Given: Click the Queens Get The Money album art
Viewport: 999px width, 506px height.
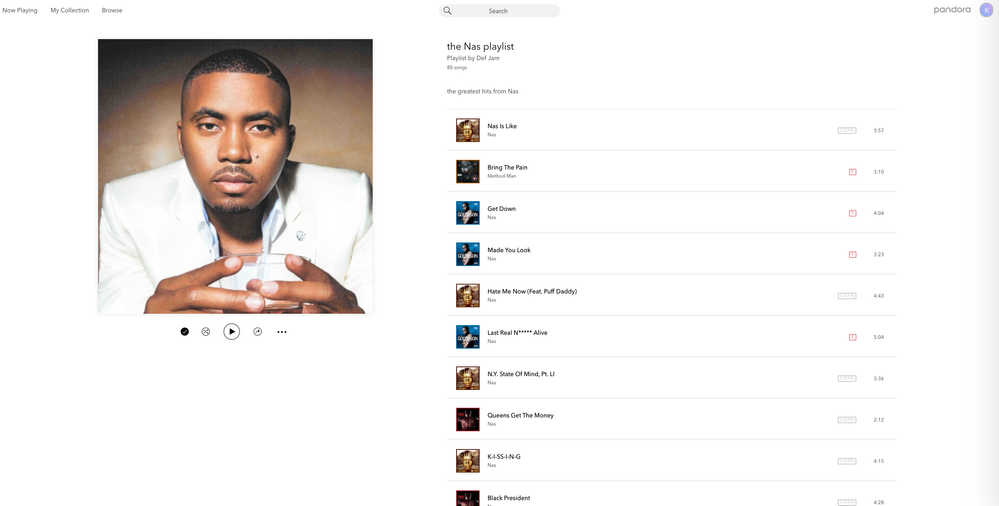Looking at the screenshot, I should click(x=468, y=419).
